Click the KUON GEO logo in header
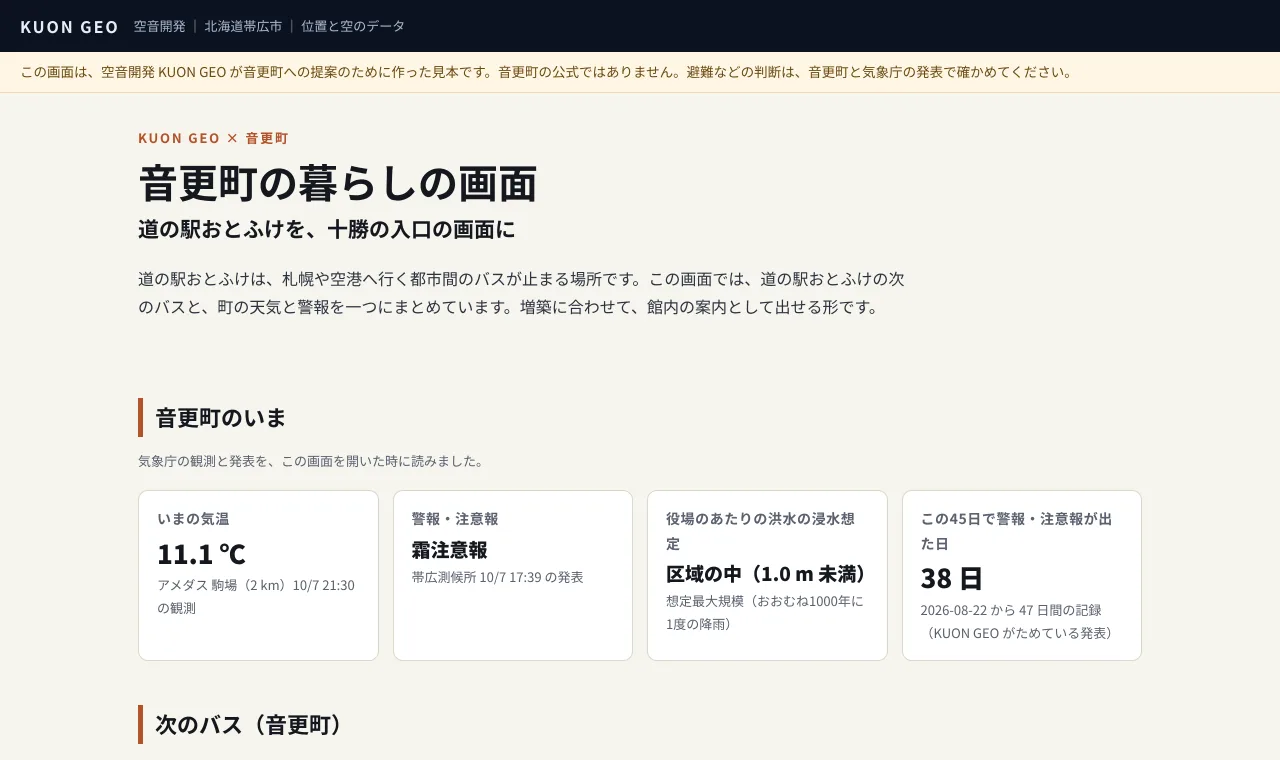1280x760 pixels. coord(70,27)
